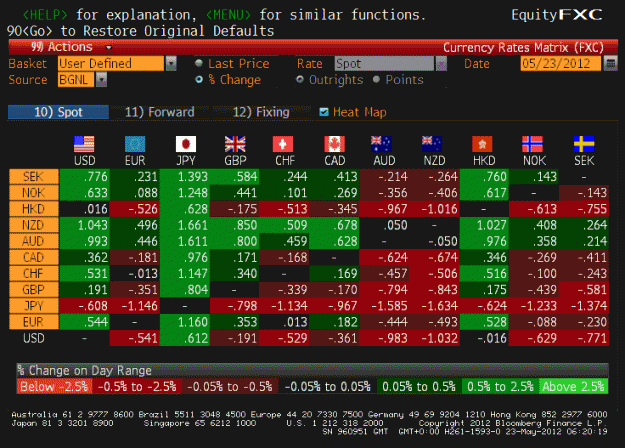Click the EUR row button
The width and height of the screenshot is (625, 448).
click(33, 322)
